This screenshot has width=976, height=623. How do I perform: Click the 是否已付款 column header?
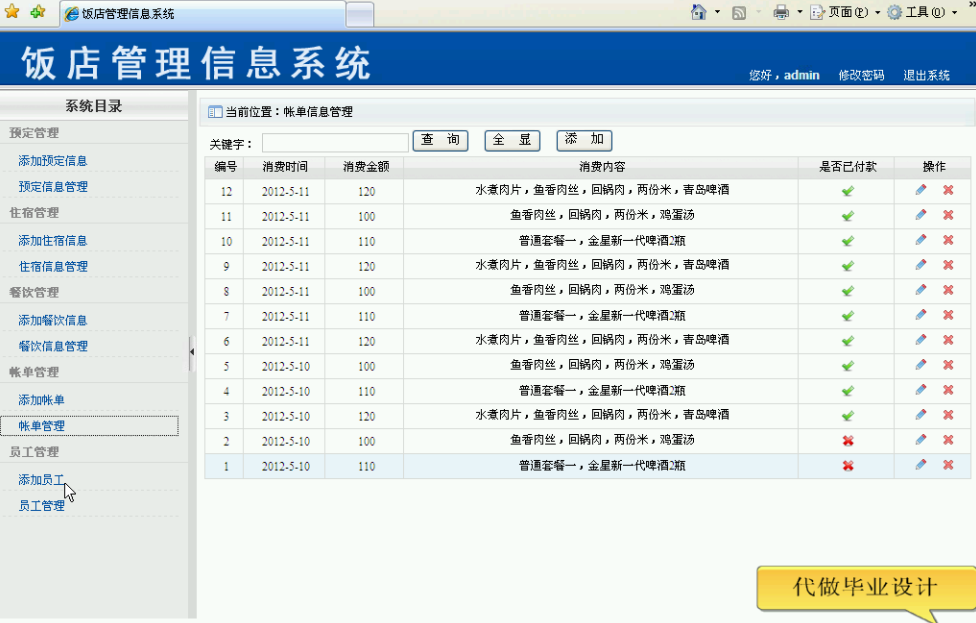[848, 167]
